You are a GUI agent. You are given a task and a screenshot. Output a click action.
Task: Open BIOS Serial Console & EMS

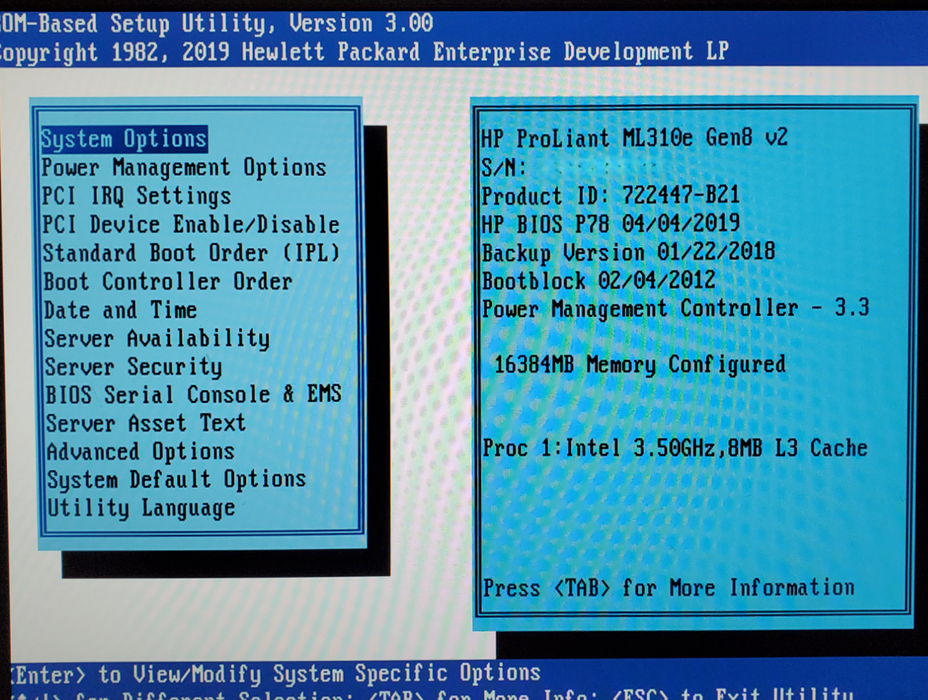click(x=194, y=395)
